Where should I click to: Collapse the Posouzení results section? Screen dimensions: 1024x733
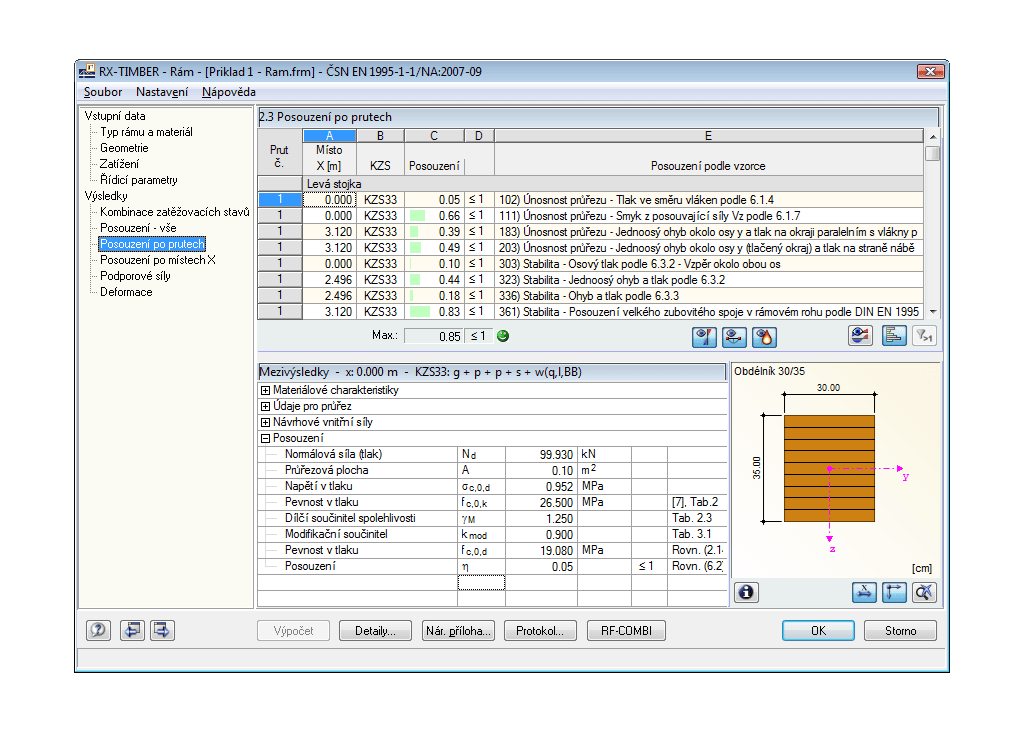point(265,438)
